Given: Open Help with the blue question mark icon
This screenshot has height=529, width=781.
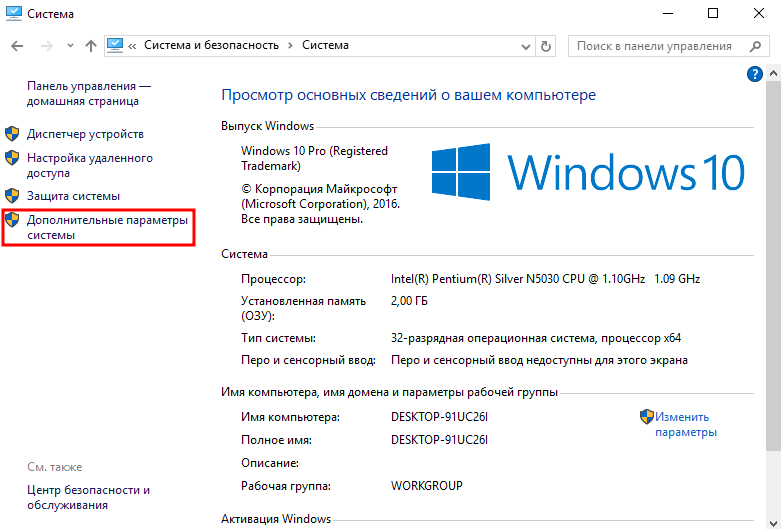Looking at the screenshot, I should (755, 74).
